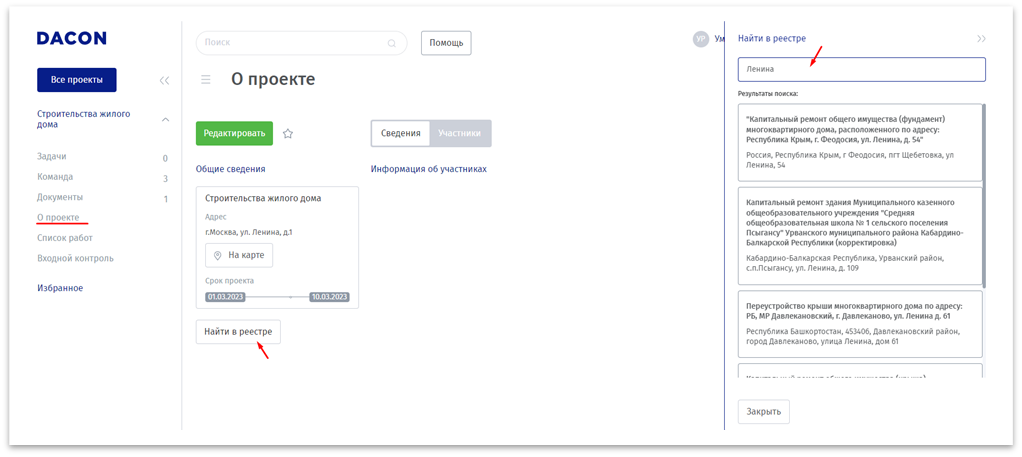Click the registry search field with Ленина
The image size is (1022, 457).
[861, 69]
